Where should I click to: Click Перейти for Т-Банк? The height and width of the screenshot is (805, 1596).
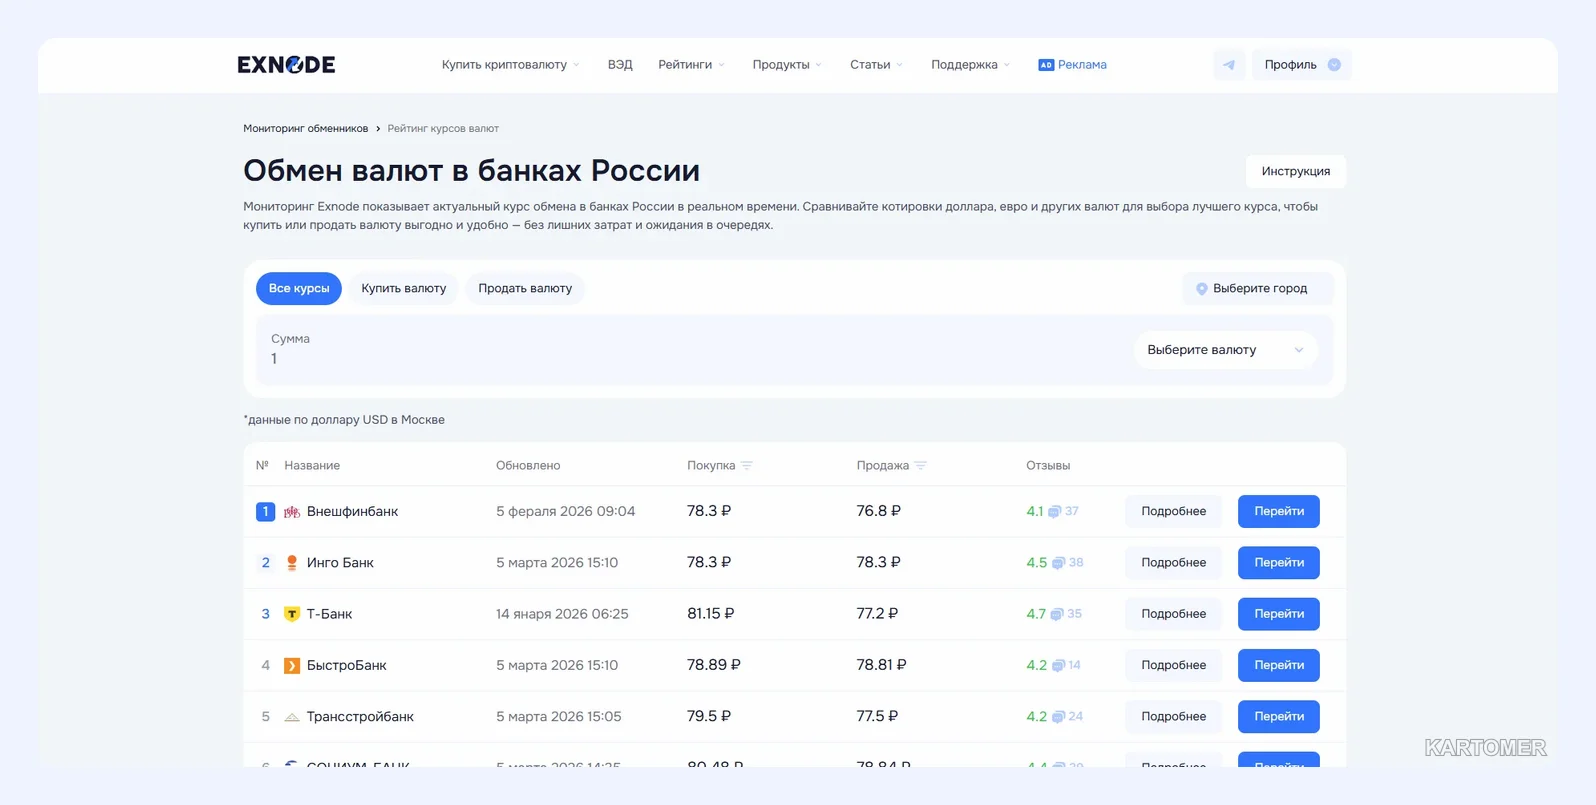[x=1279, y=614]
